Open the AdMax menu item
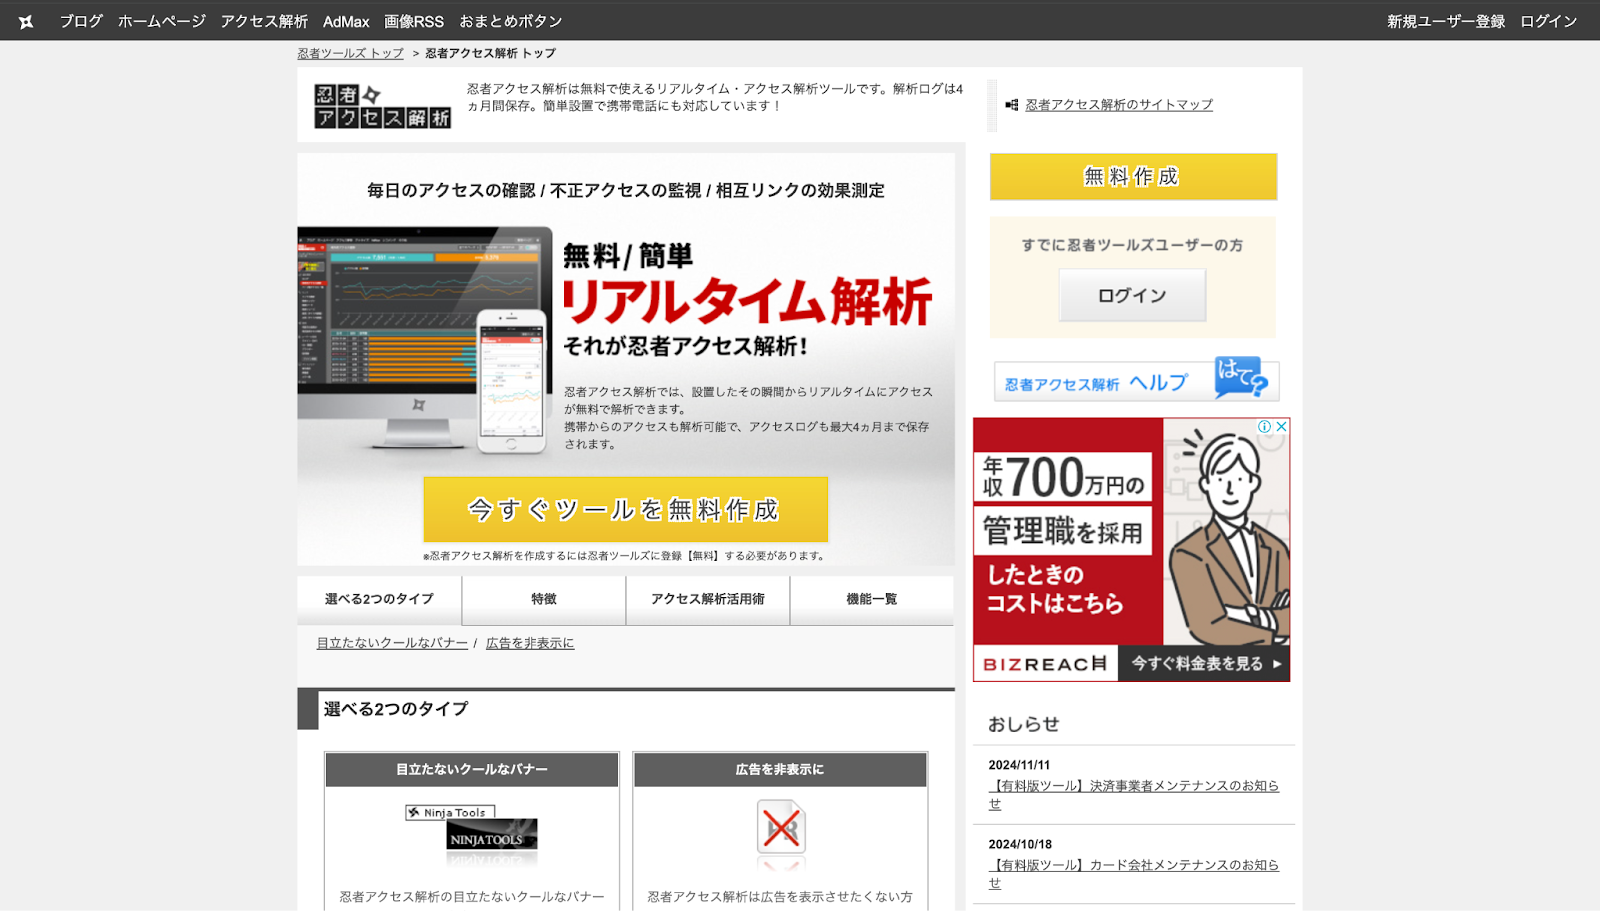1600x911 pixels. [x=346, y=21]
